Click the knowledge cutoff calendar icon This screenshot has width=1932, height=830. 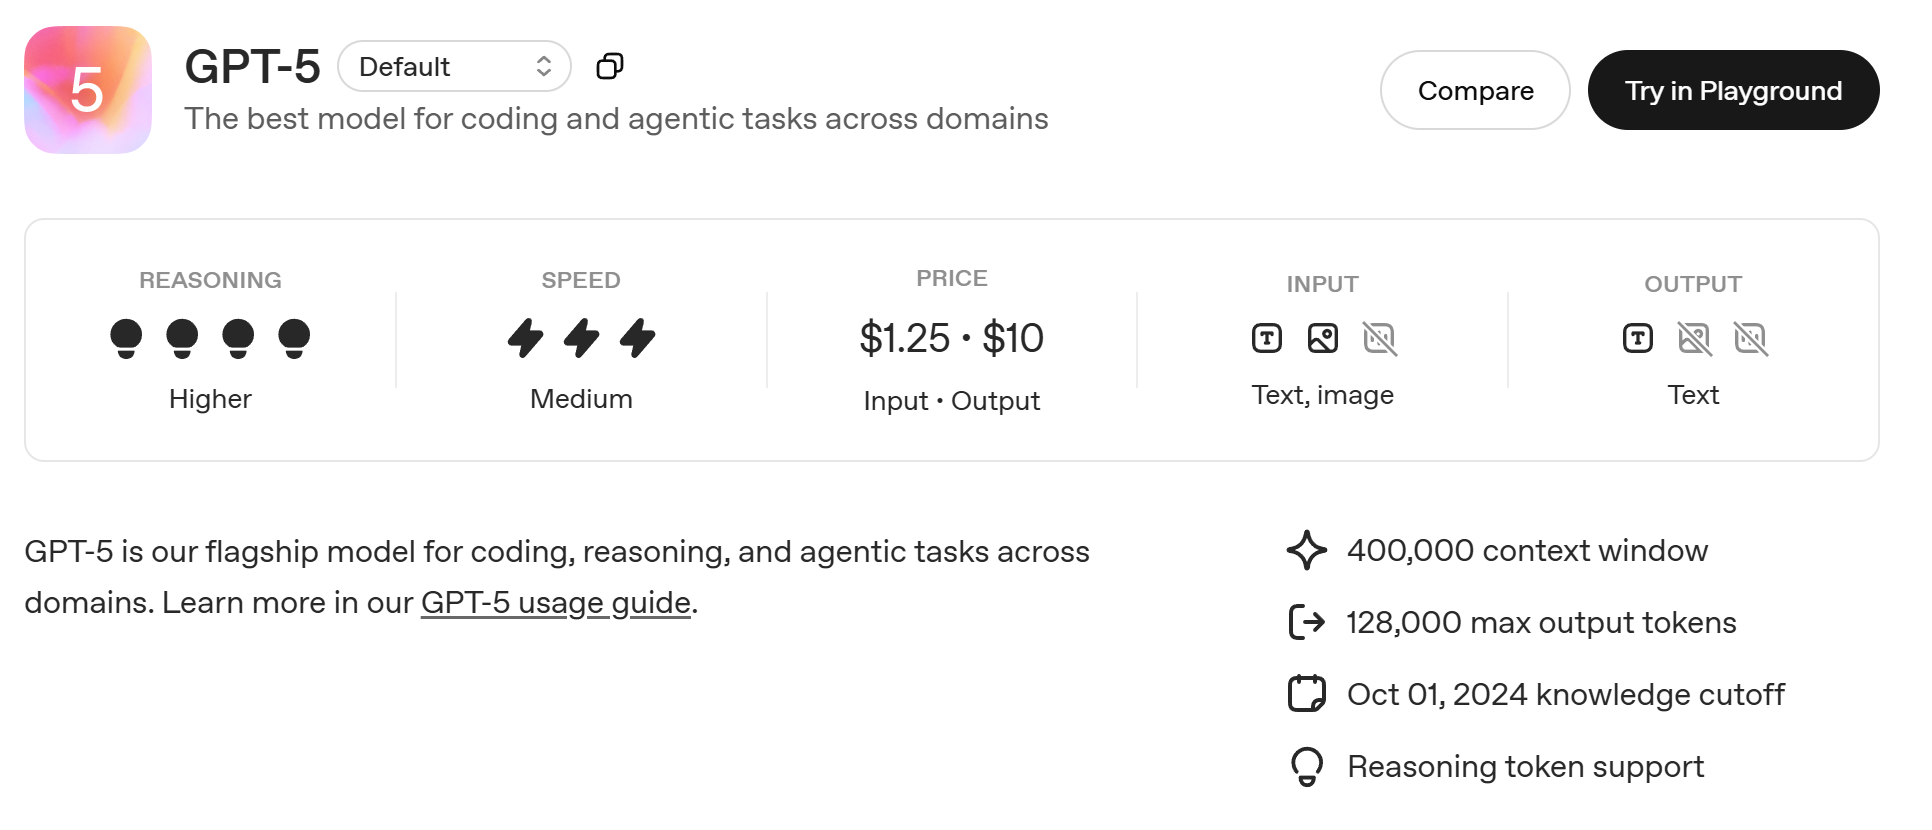1306,694
